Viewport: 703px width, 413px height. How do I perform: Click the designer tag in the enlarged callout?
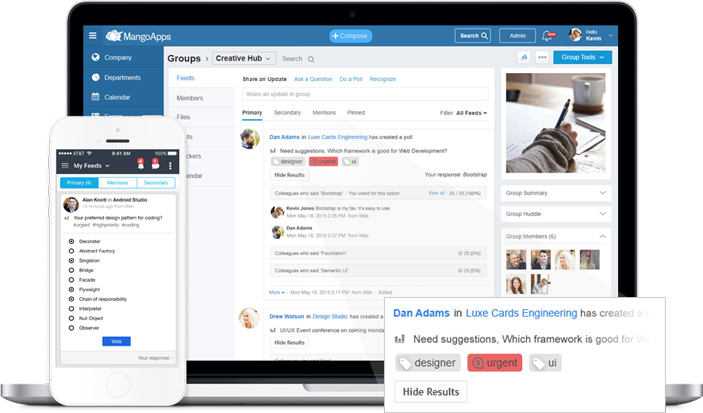[428, 363]
